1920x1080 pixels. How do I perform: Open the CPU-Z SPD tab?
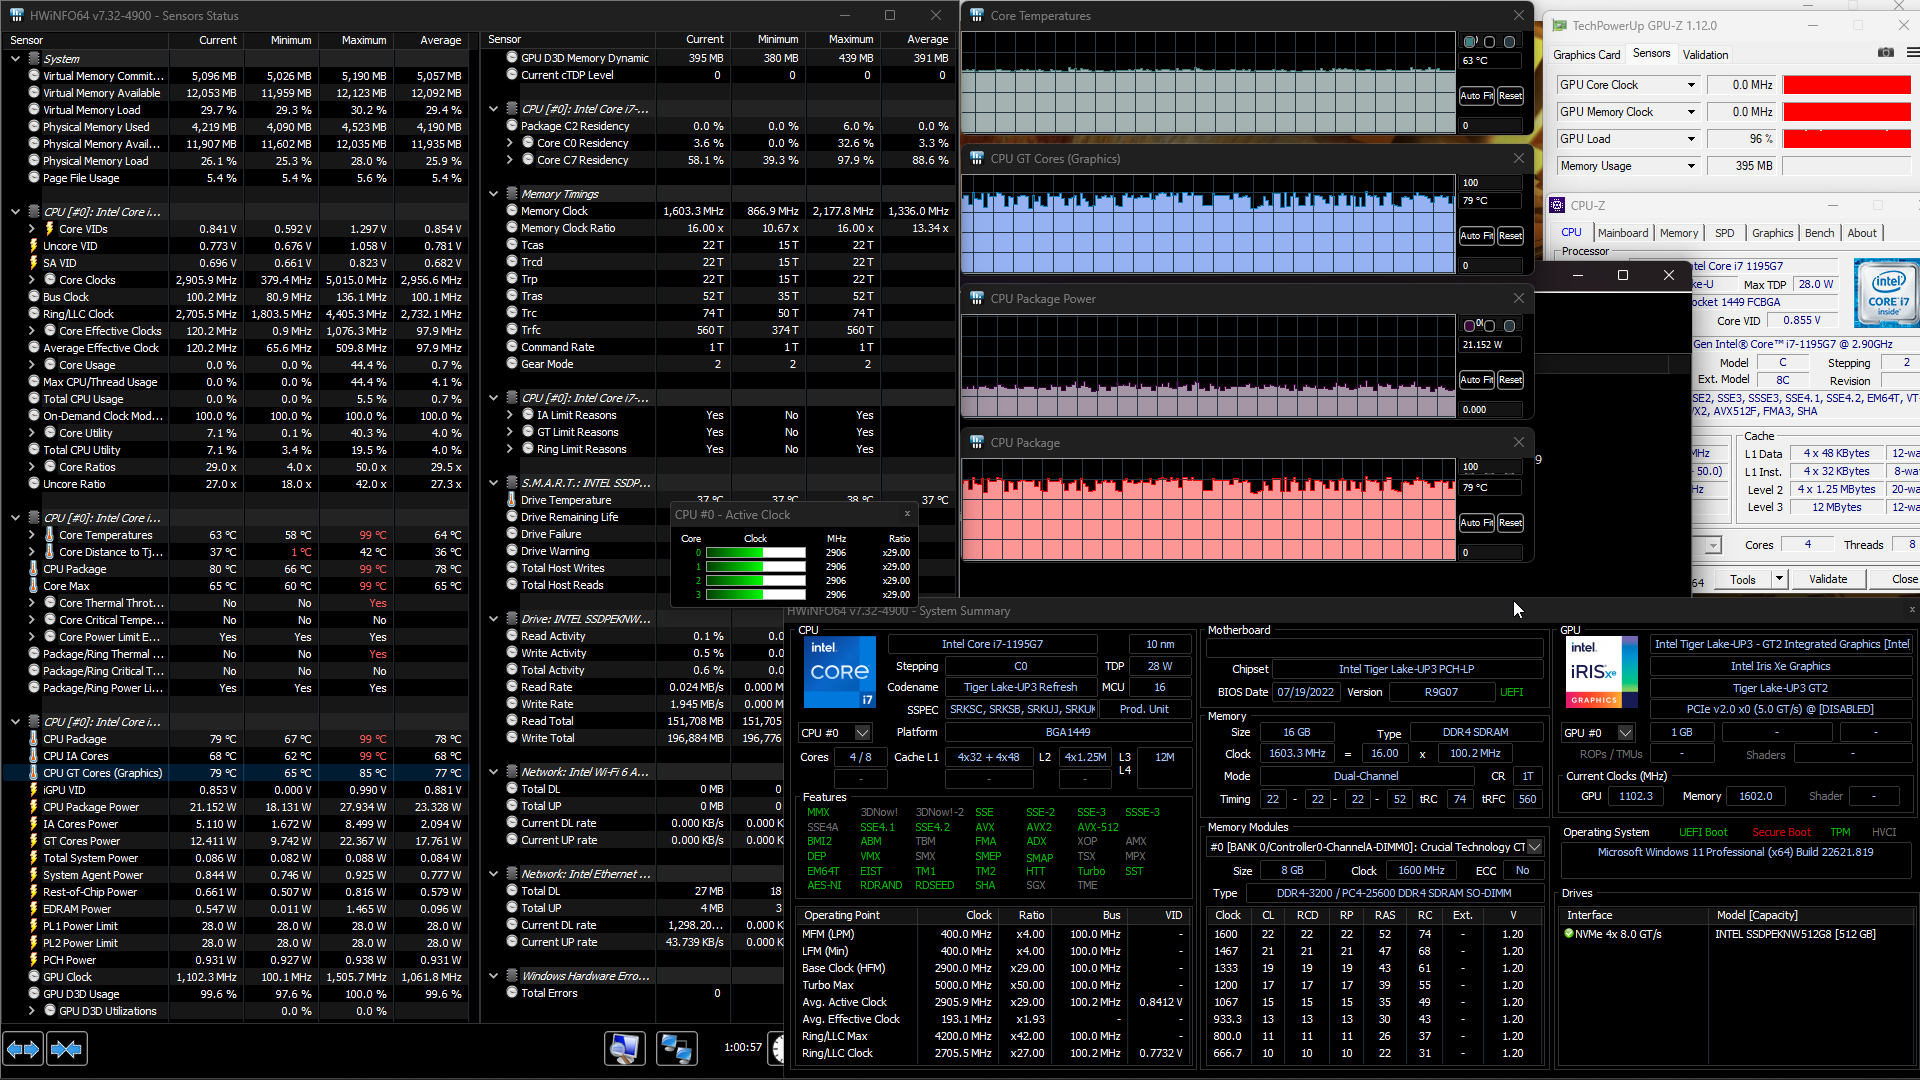[x=1724, y=233]
